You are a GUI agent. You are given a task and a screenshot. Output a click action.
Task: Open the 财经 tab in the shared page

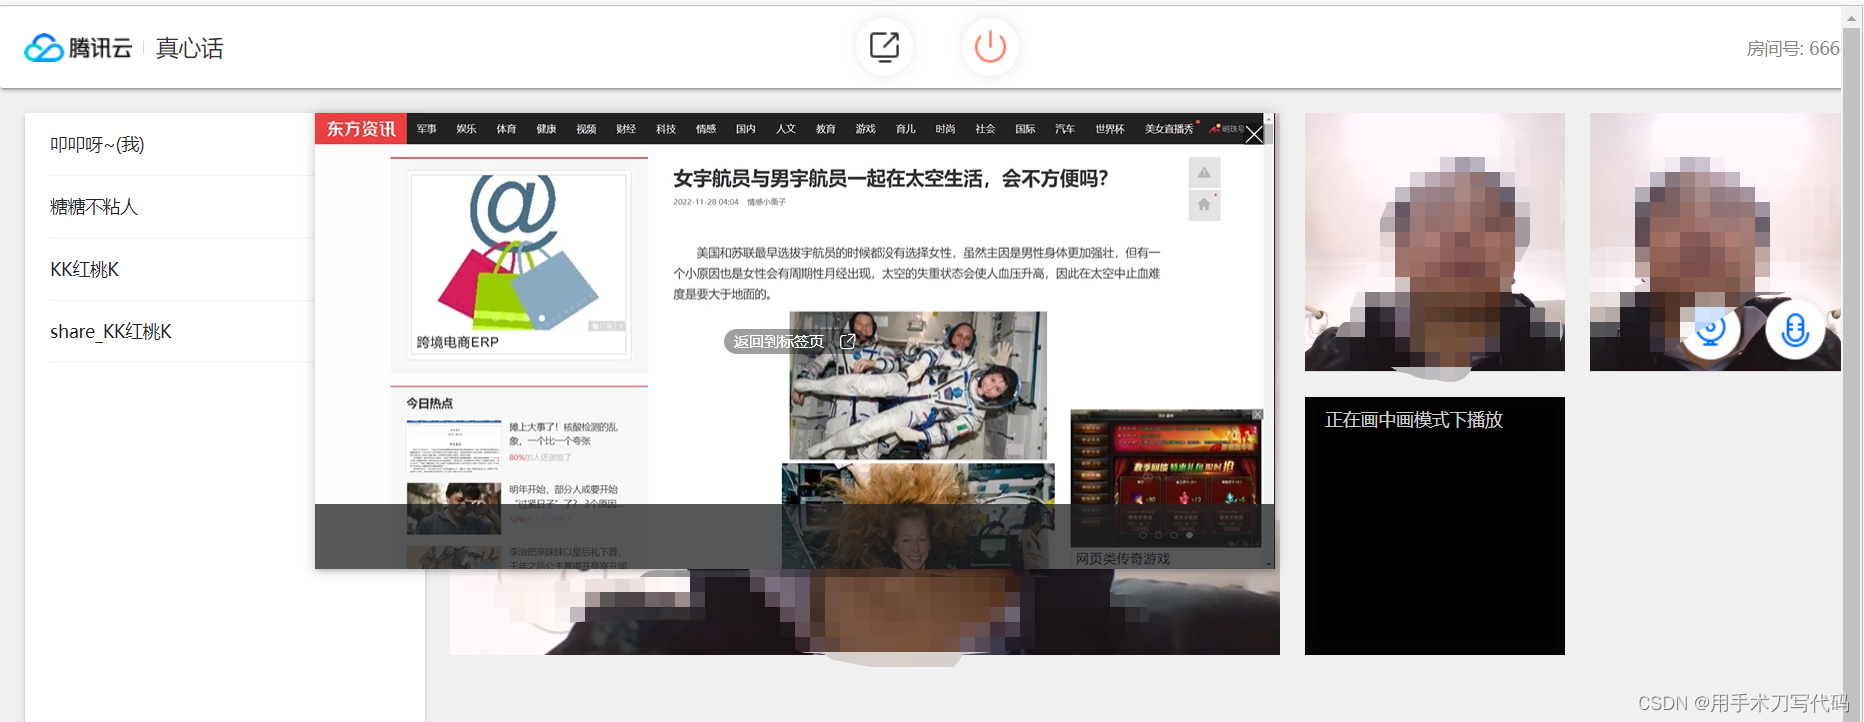626,129
